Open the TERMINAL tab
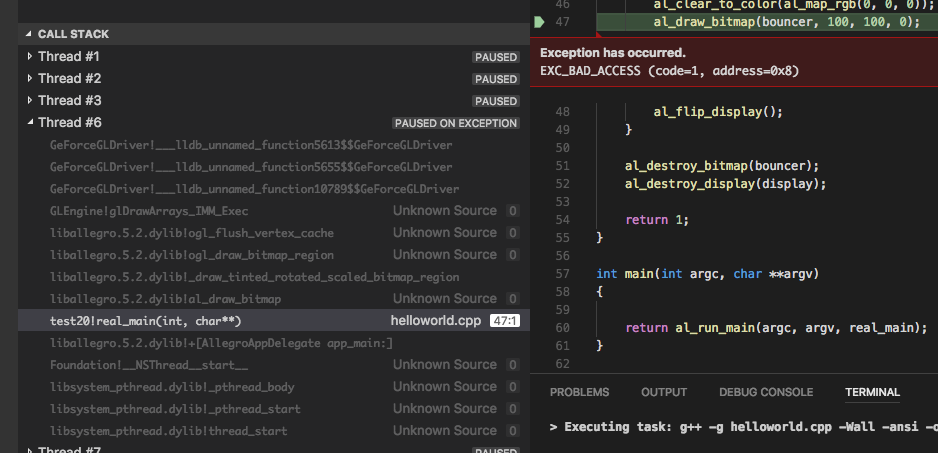This screenshot has height=453, width=938. (872, 393)
